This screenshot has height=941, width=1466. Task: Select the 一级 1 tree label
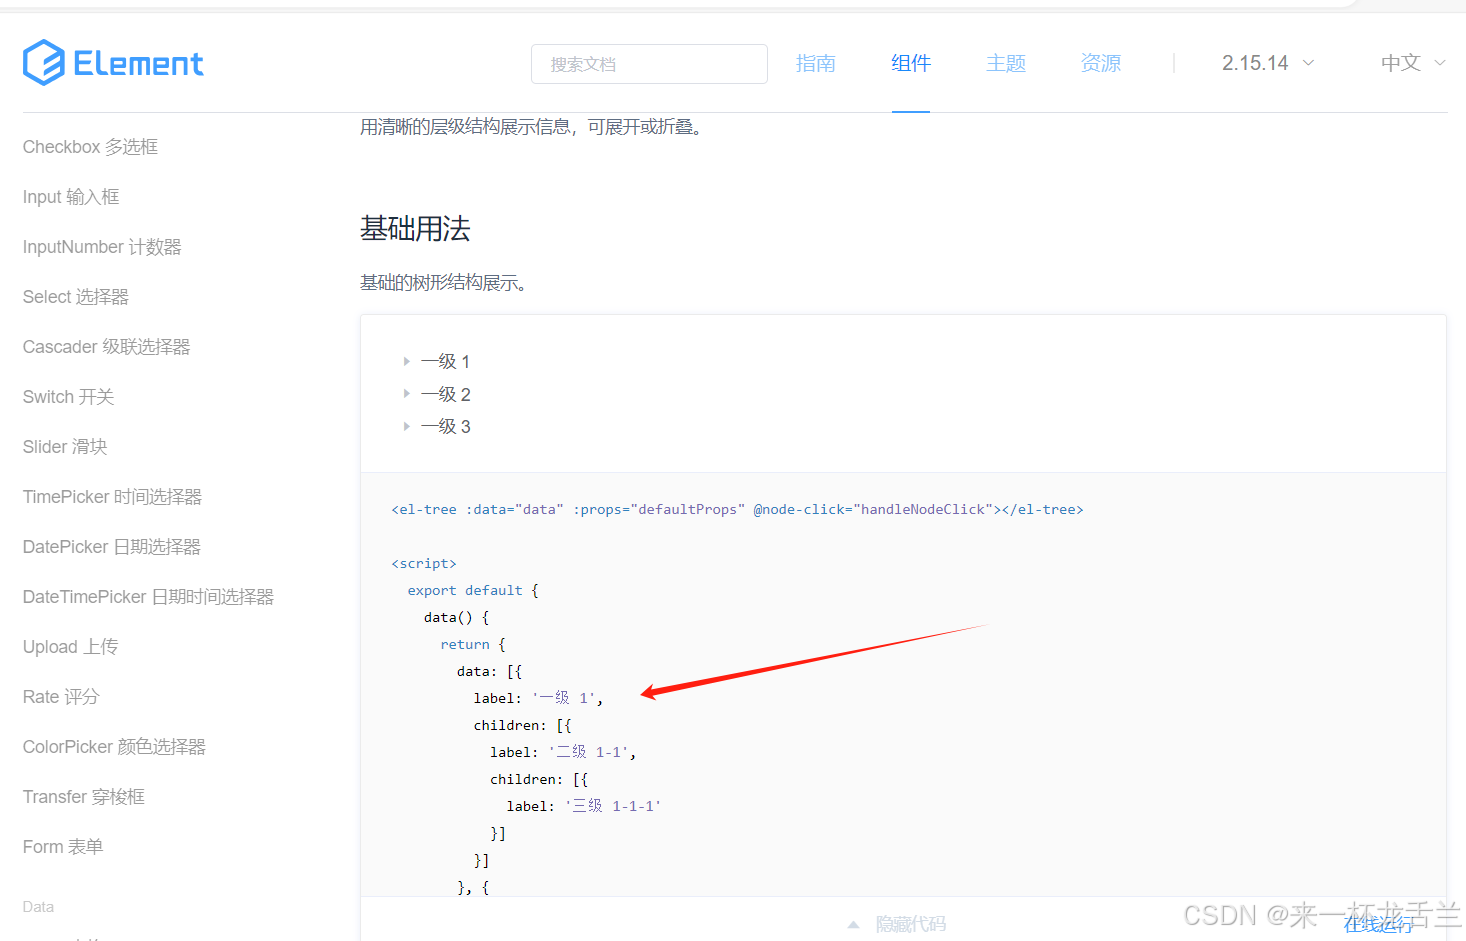click(x=445, y=361)
